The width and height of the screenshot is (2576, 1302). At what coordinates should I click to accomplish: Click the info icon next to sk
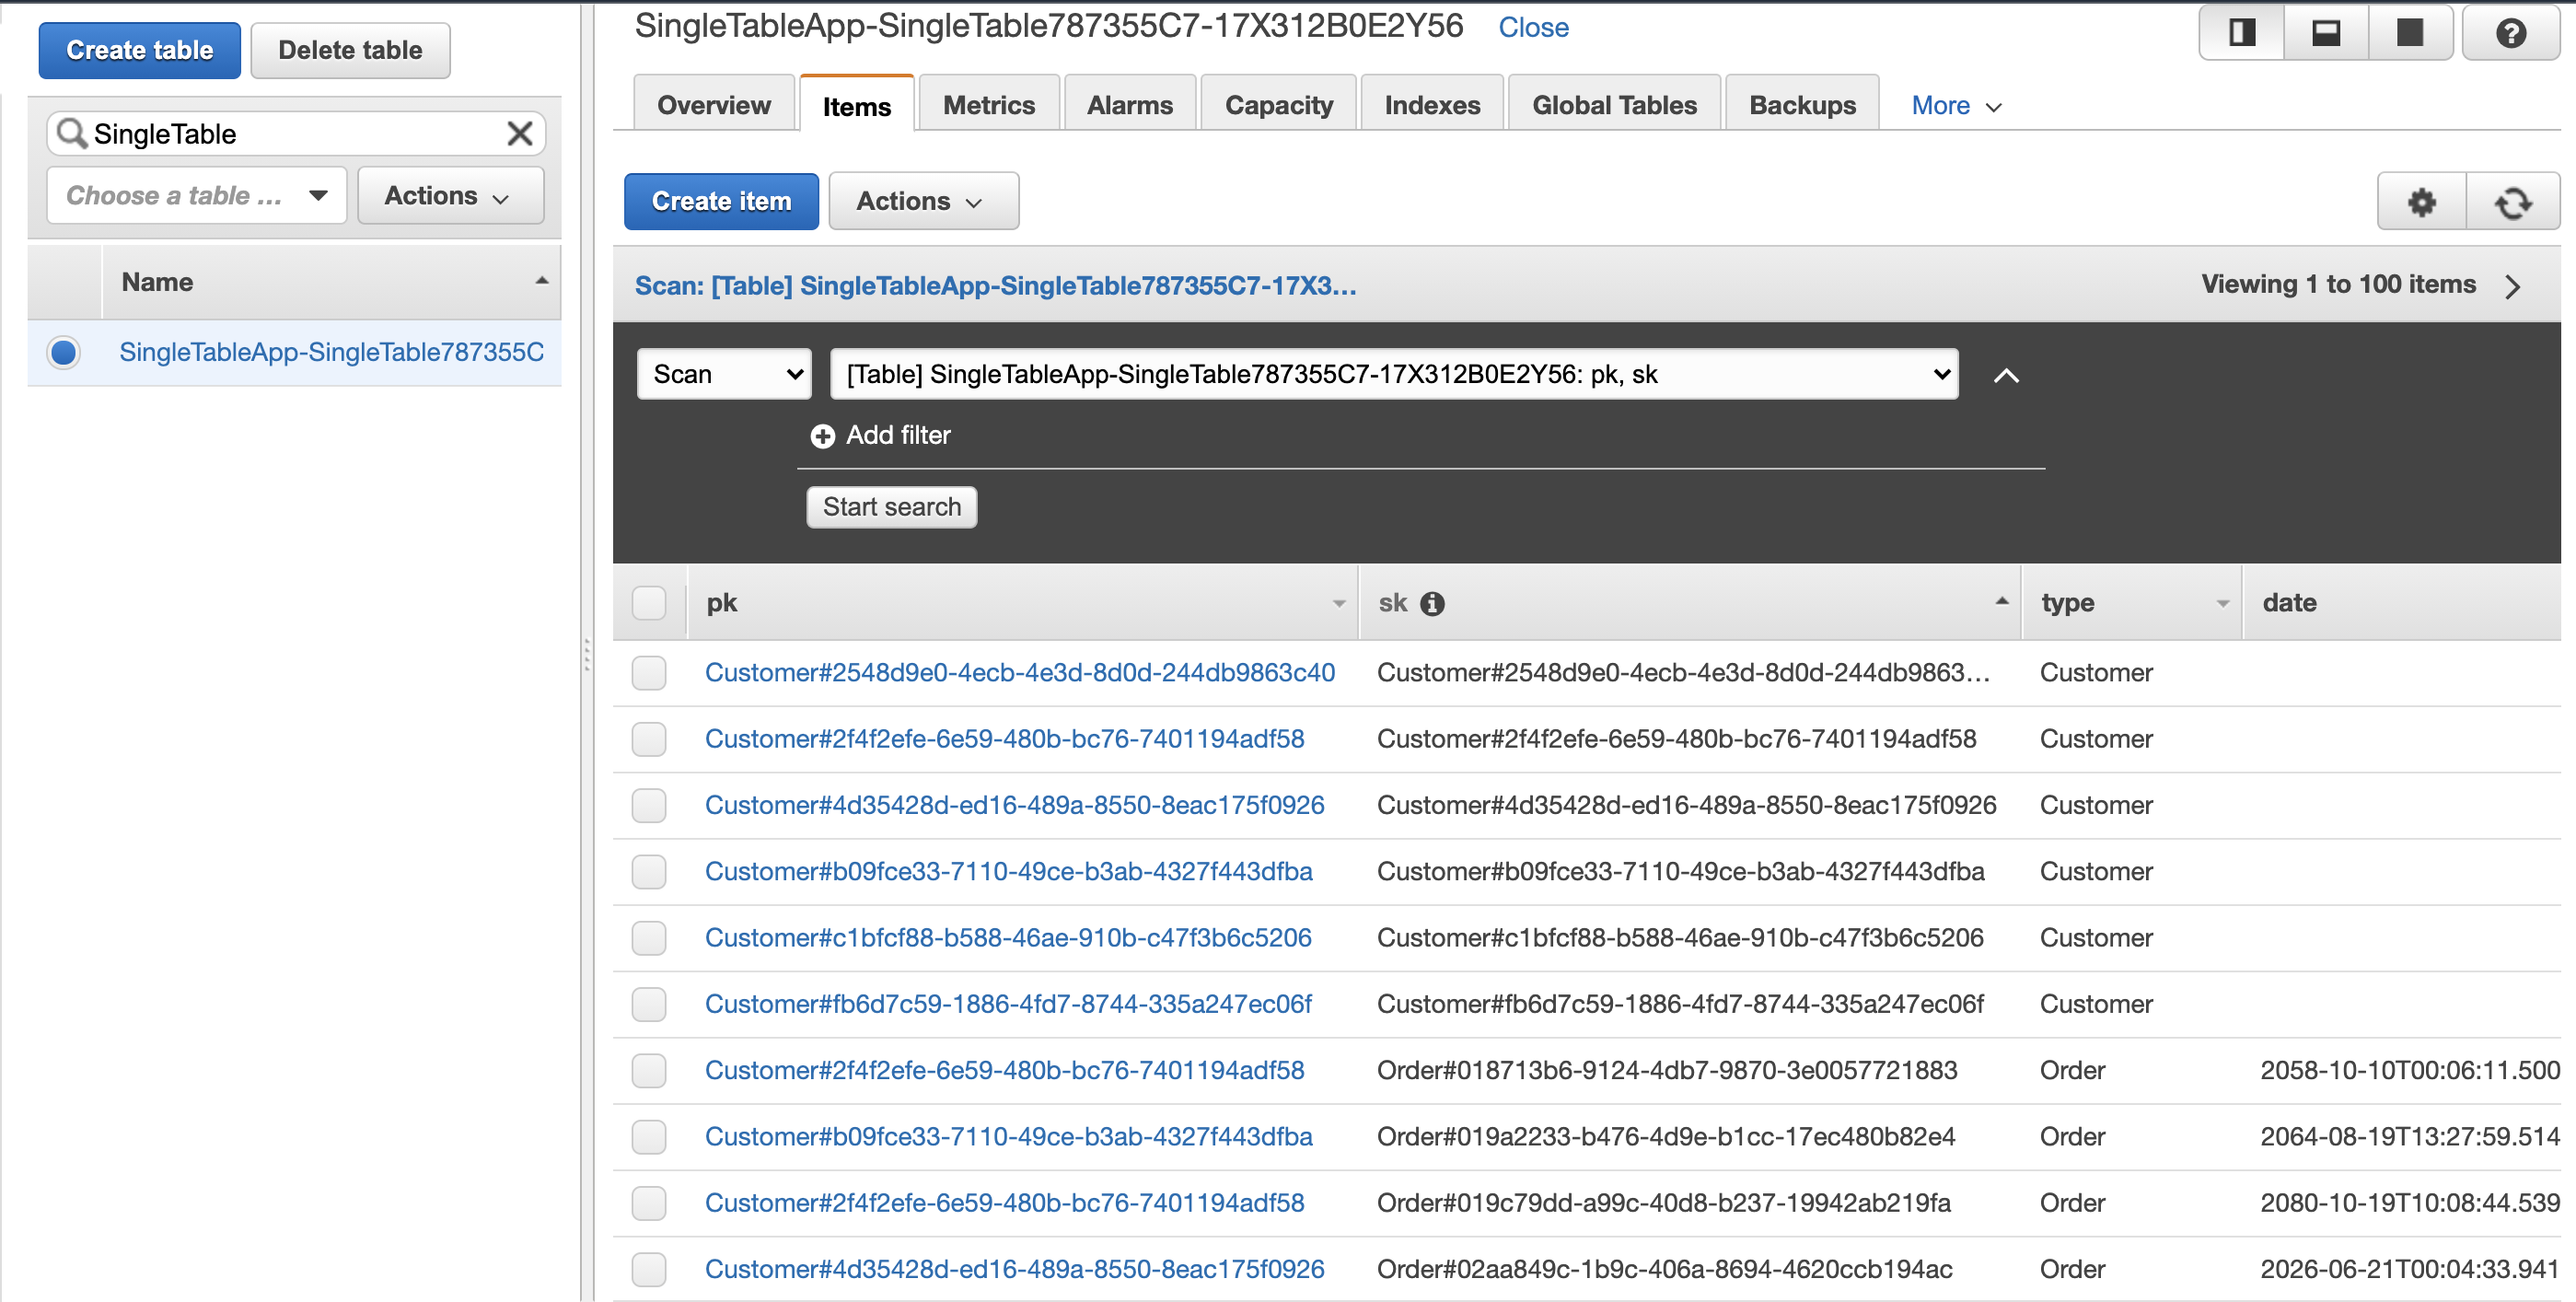1432,603
